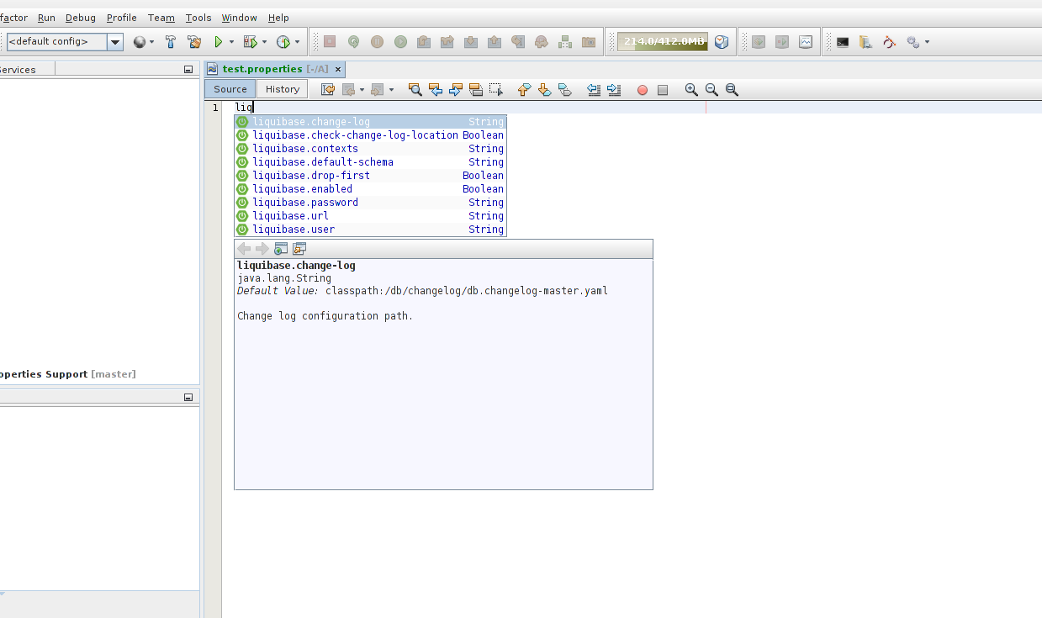The width and height of the screenshot is (1042, 618).
Task: Click the Last Edit Location icon
Action: point(326,89)
